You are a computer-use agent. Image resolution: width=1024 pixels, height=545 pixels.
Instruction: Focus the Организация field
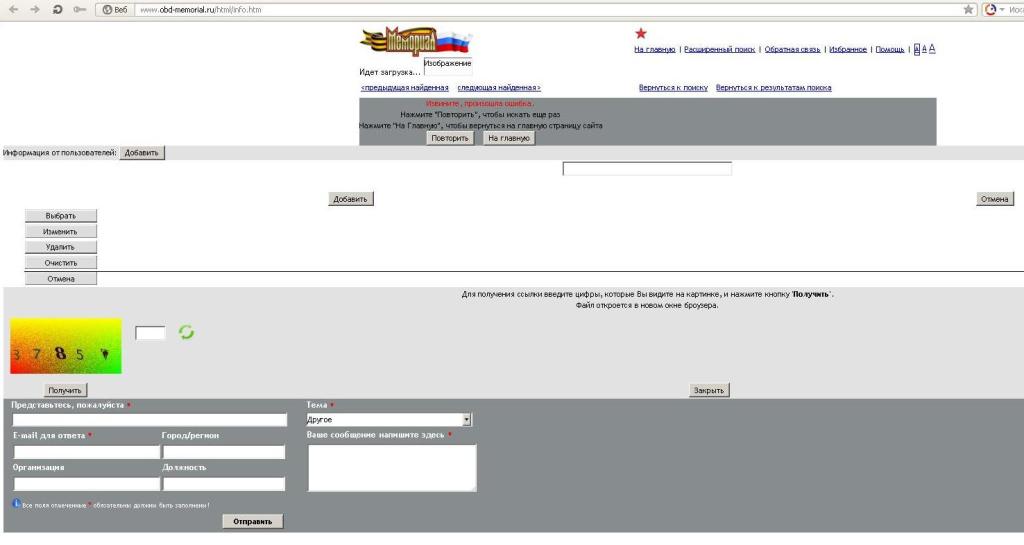pyautogui.click(x=87, y=484)
